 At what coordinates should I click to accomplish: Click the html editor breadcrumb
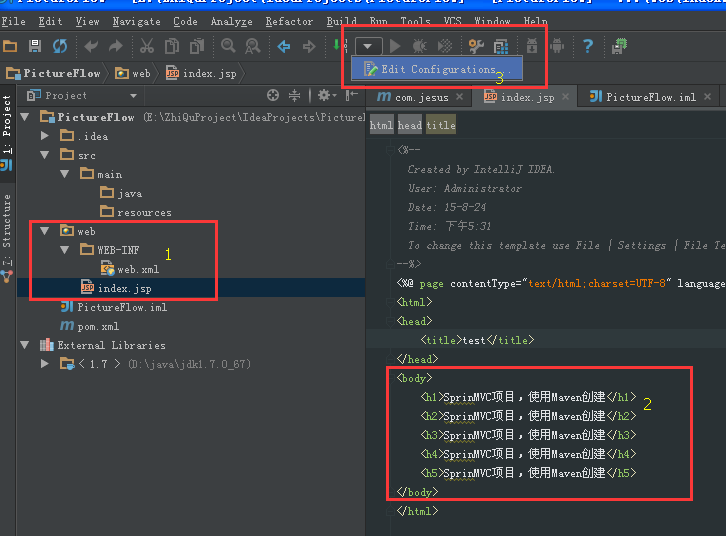pyautogui.click(x=382, y=125)
